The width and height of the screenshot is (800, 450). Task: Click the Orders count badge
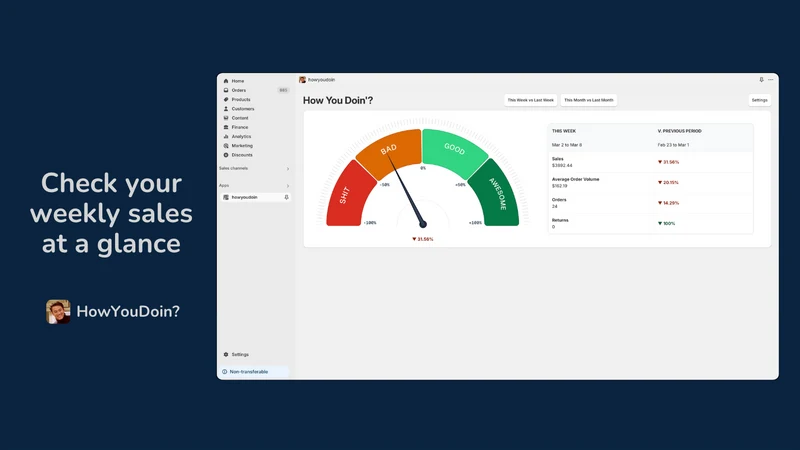point(283,90)
